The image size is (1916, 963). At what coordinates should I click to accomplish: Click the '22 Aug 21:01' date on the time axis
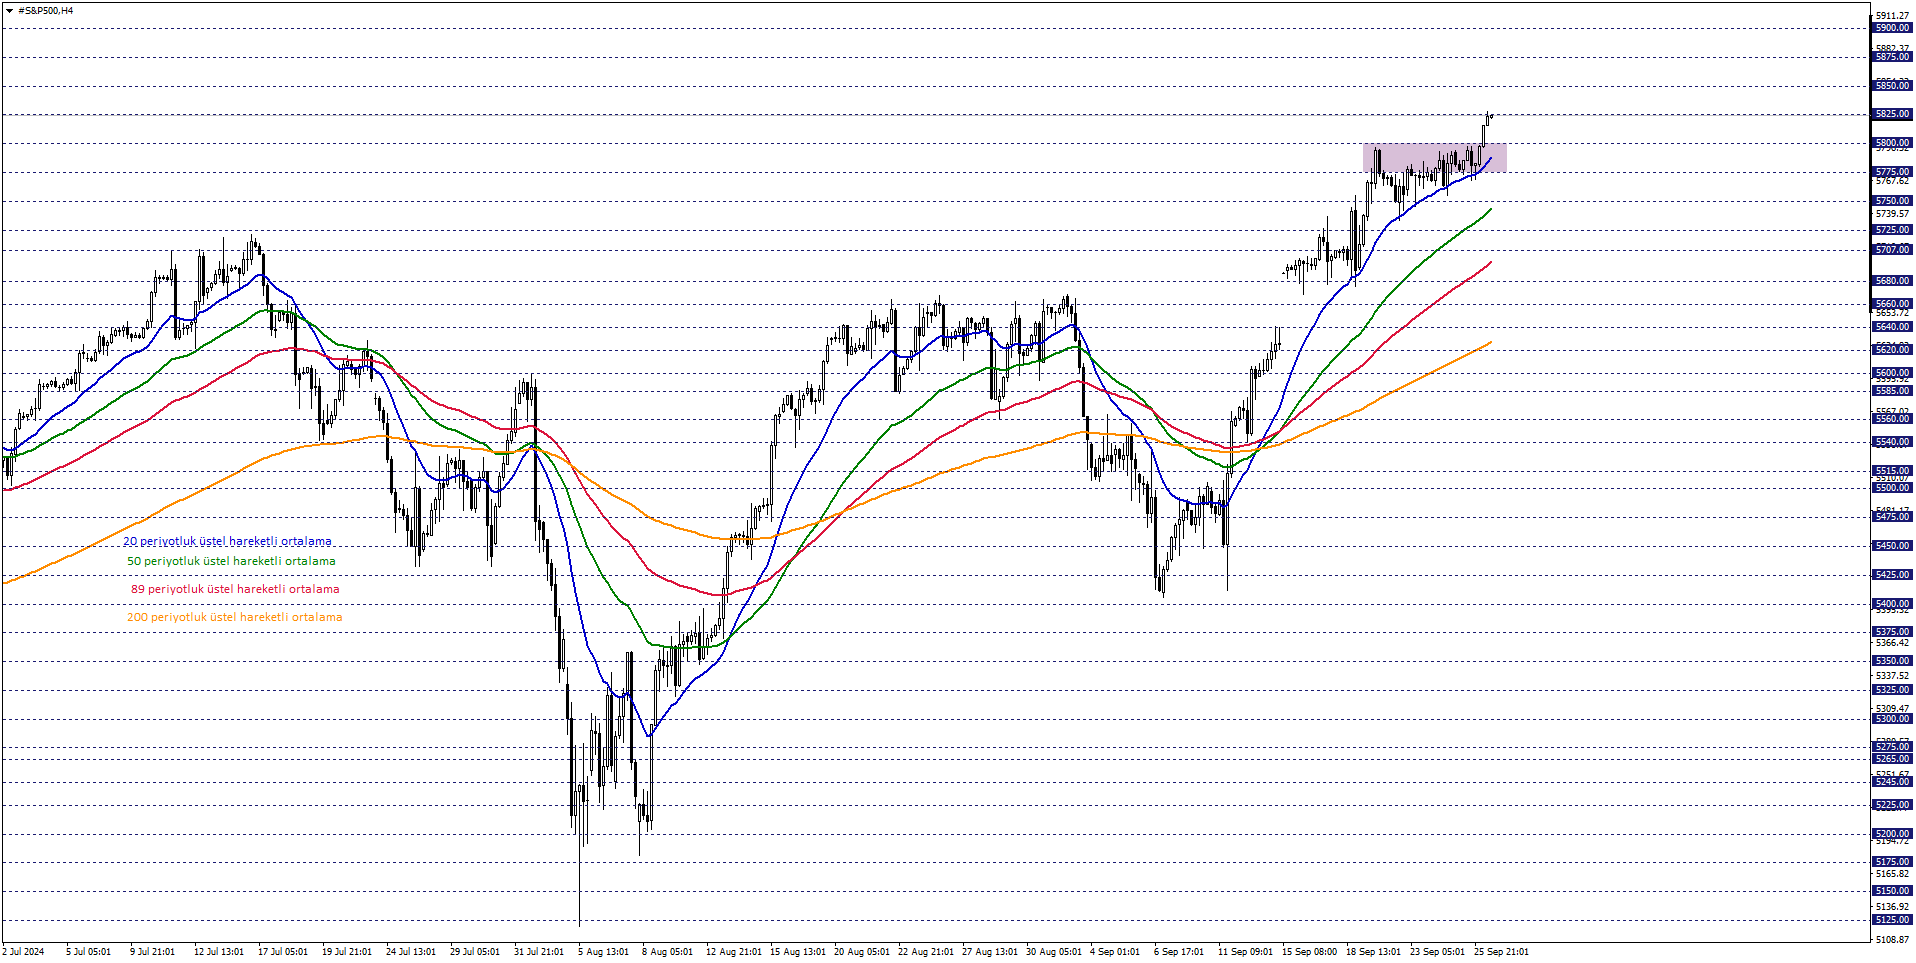pos(925,952)
